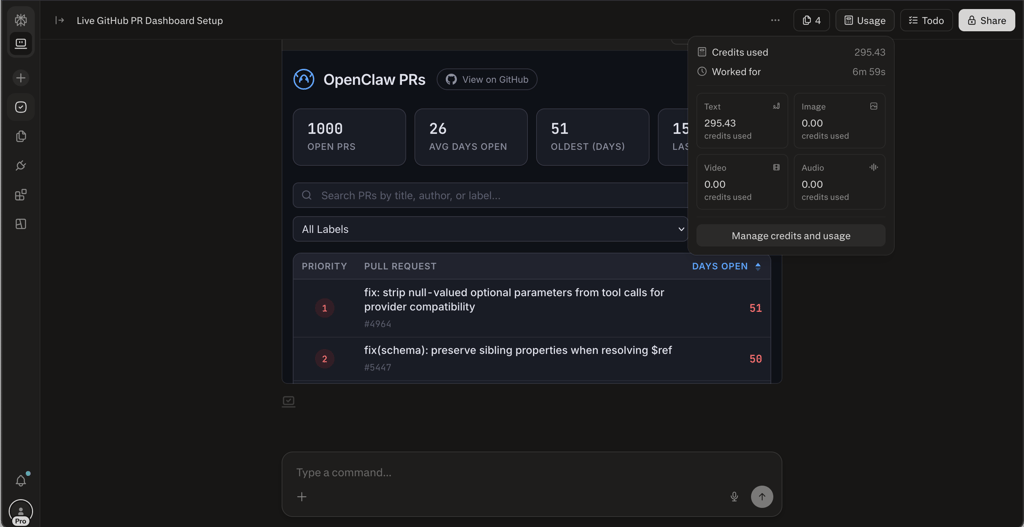Viewport: 1024px width, 527px height.
Task: Open the layout panel icon in sidebar
Action: click(21, 224)
